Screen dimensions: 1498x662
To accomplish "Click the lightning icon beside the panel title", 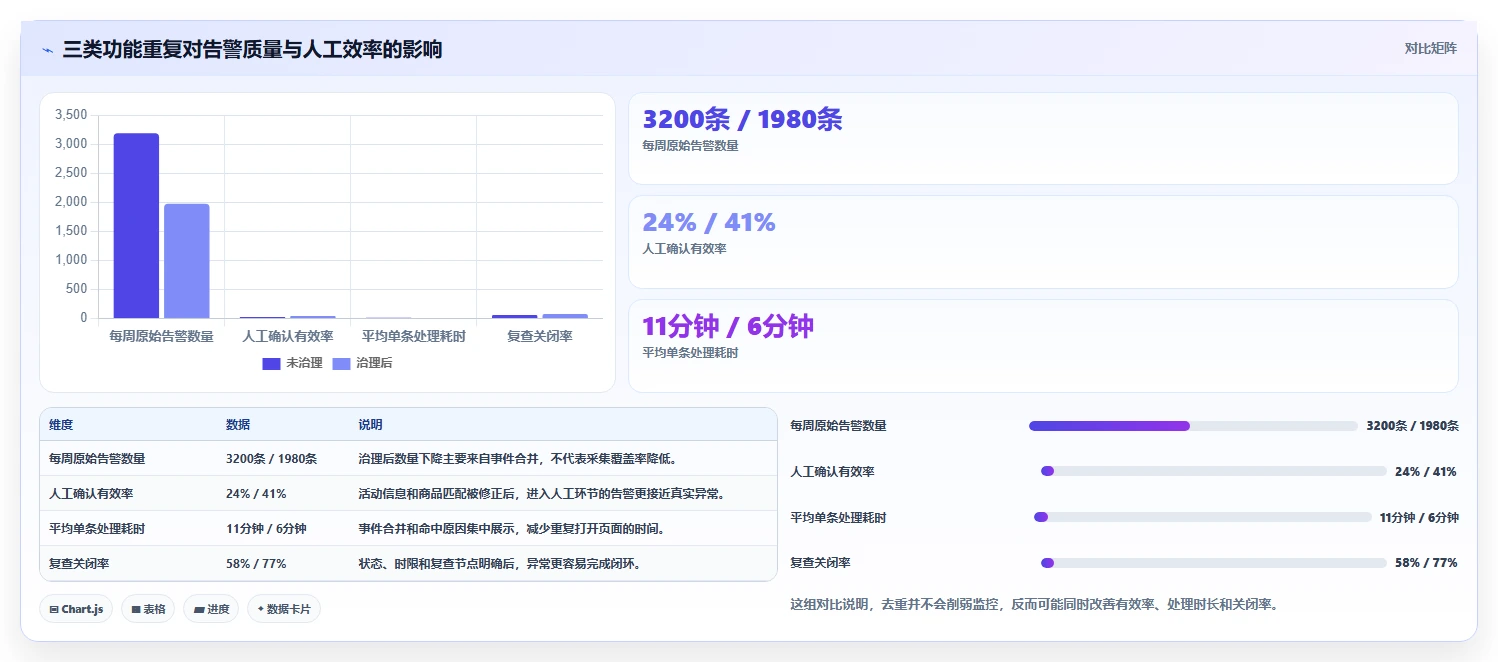I will coord(47,50).
